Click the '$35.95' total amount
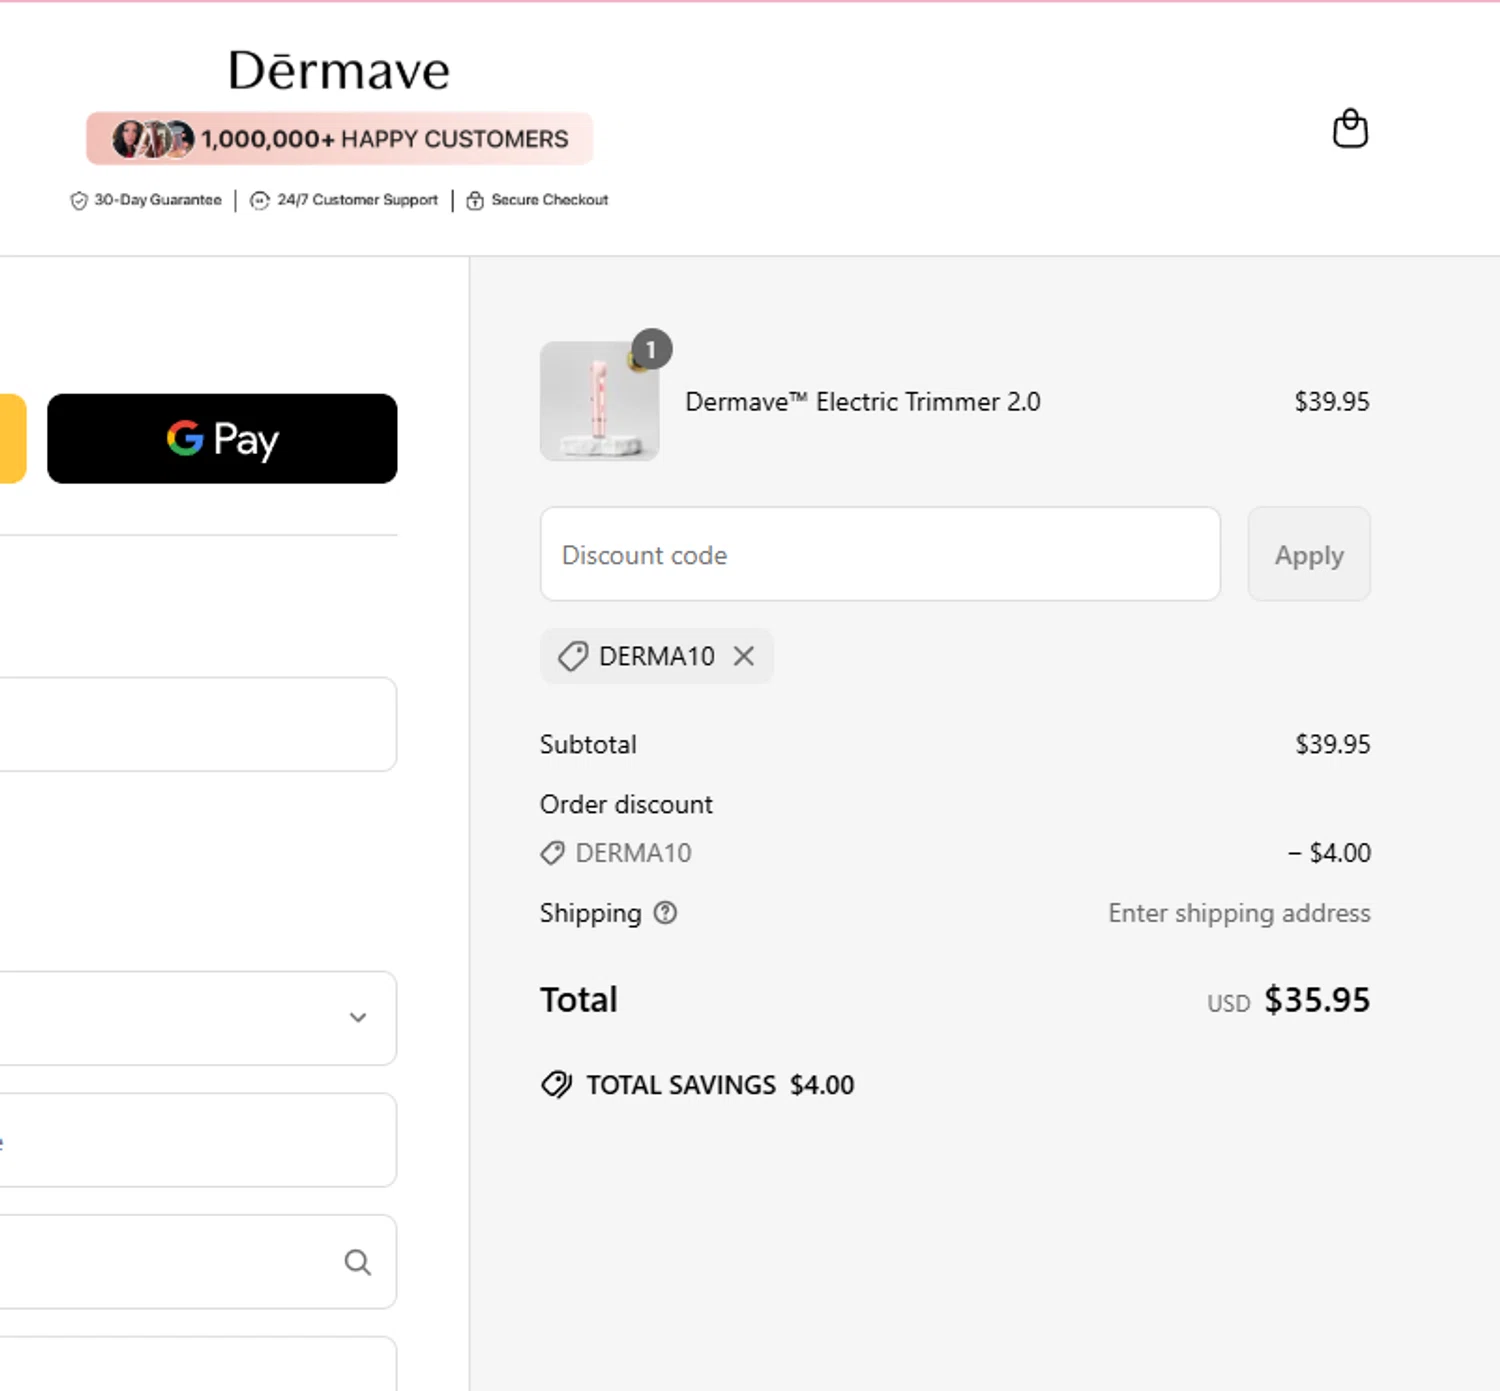 pyautogui.click(x=1317, y=1000)
